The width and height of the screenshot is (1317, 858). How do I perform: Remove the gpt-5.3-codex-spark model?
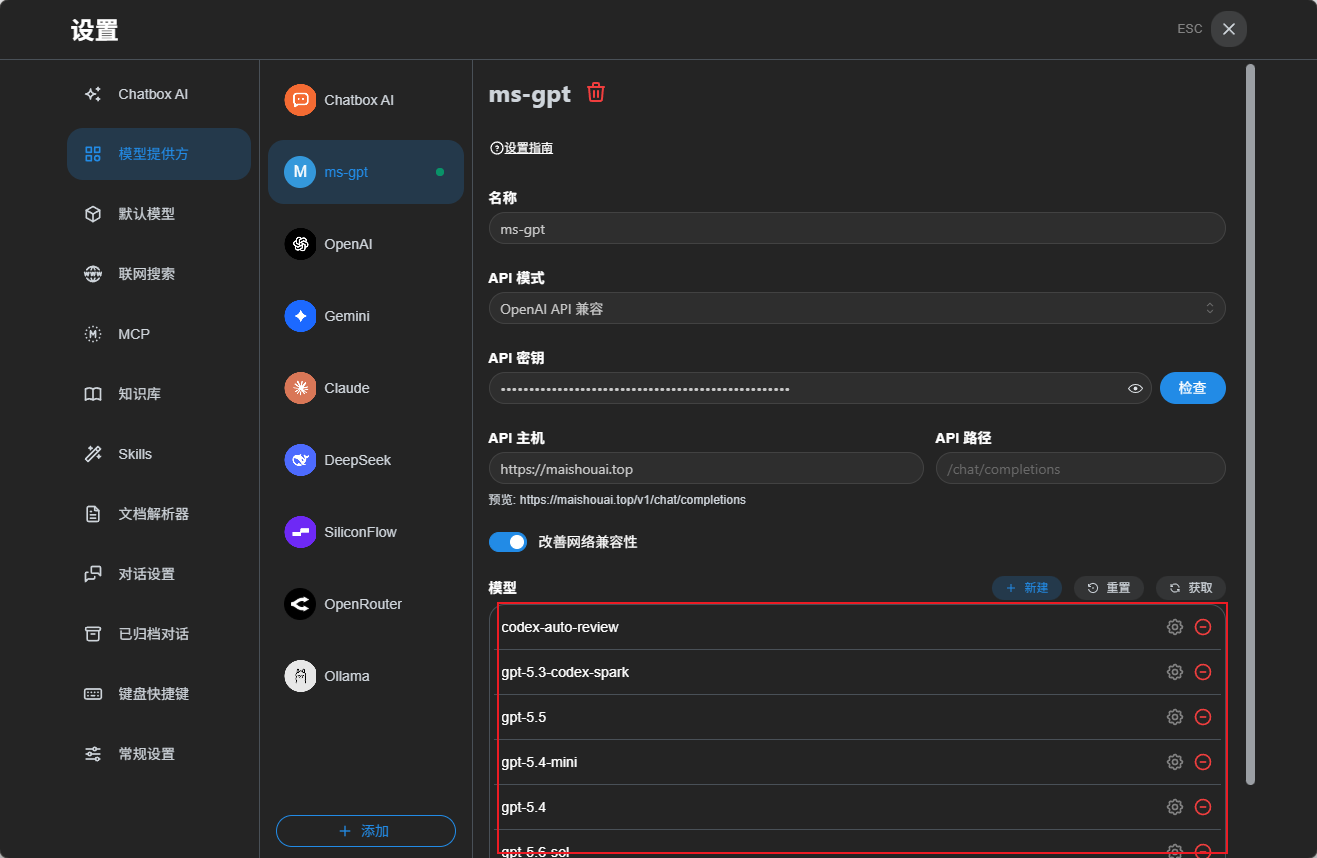1204,672
